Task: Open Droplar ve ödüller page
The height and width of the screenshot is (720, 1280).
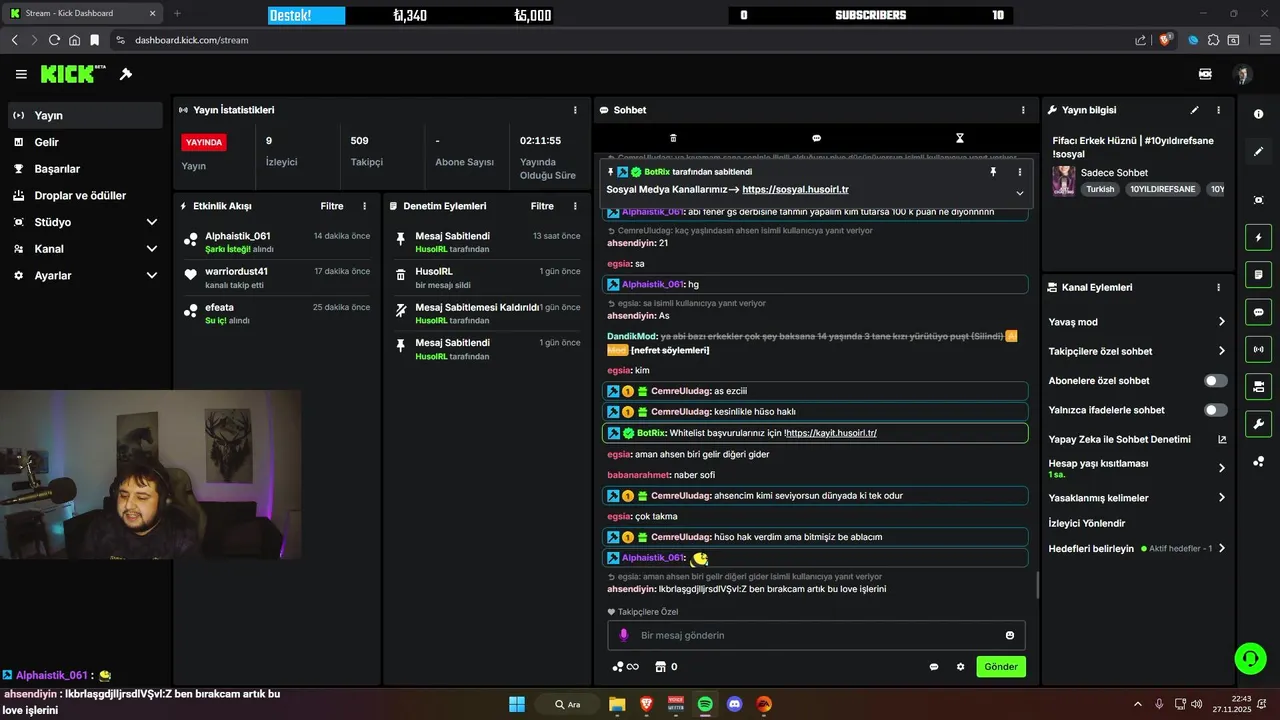Action: (x=85, y=195)
